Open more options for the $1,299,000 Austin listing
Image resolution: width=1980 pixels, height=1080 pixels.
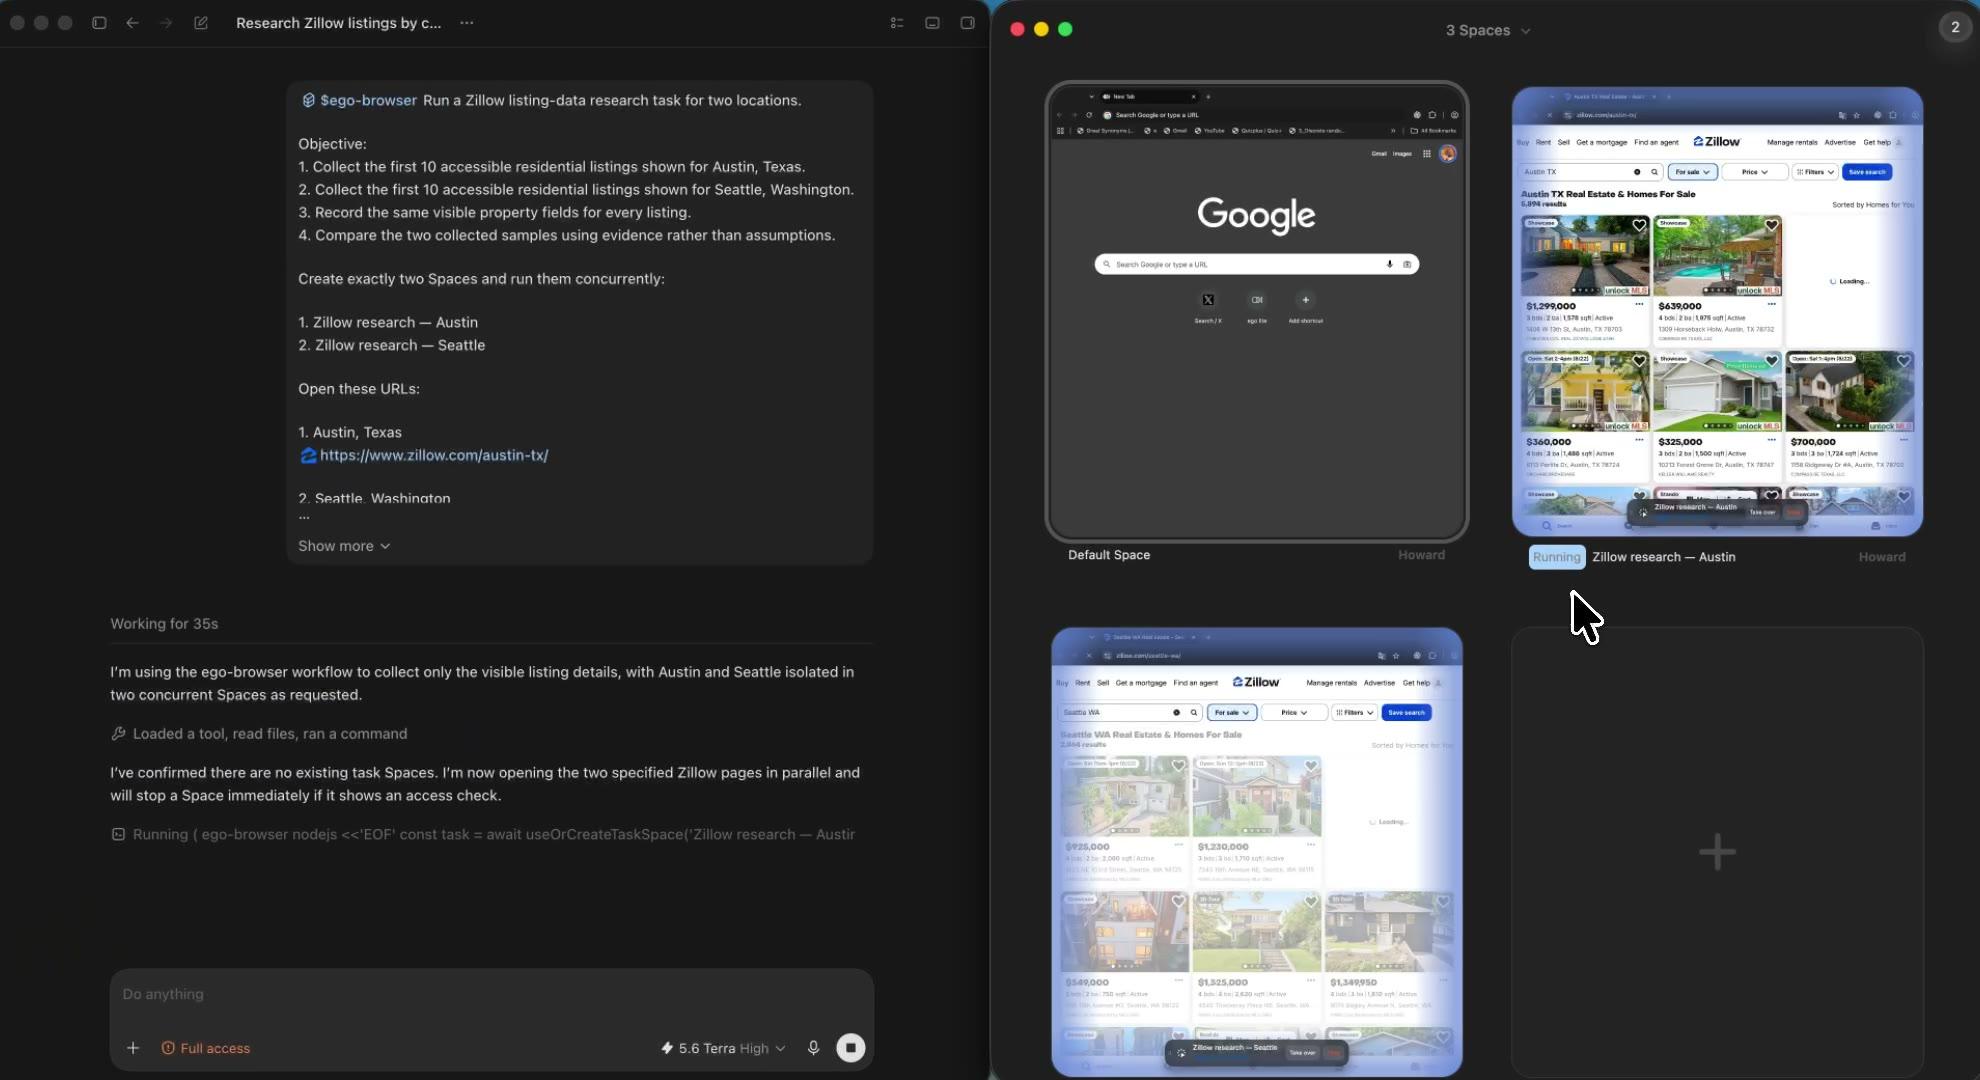tap(1639, 304)
